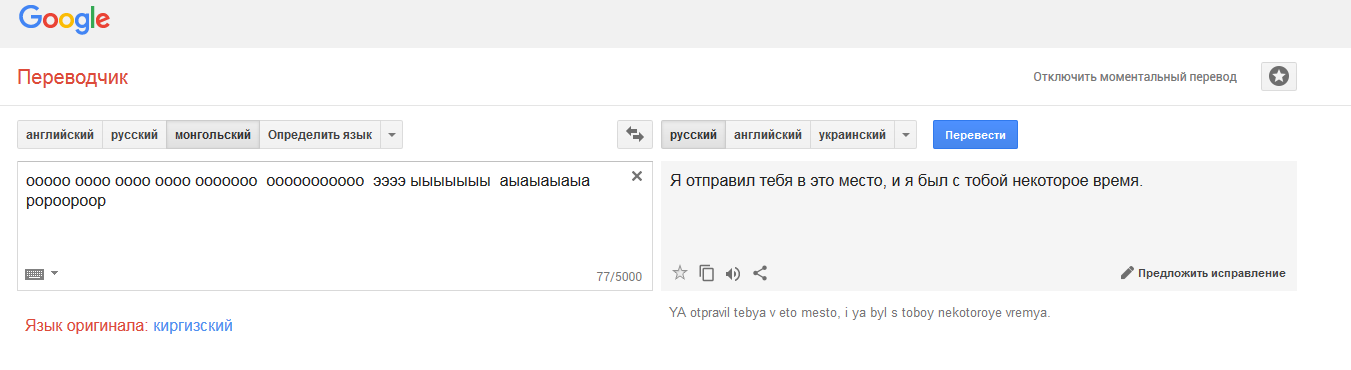Select английский as source language
1351x370 pixels.
click(x=60, y=134)
